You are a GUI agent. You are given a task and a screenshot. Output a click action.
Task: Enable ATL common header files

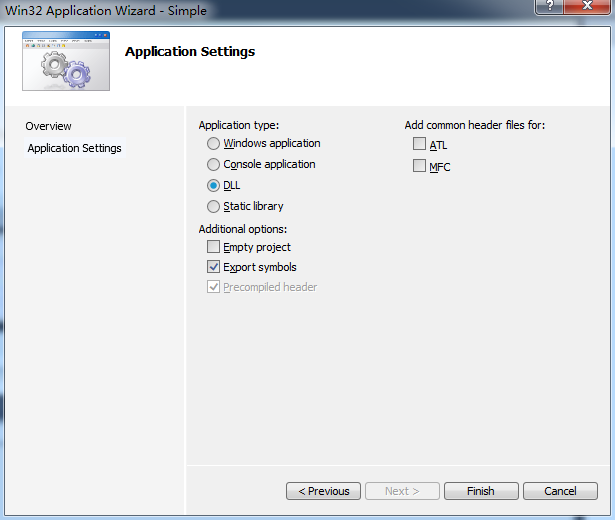click(x=419, y=144)
